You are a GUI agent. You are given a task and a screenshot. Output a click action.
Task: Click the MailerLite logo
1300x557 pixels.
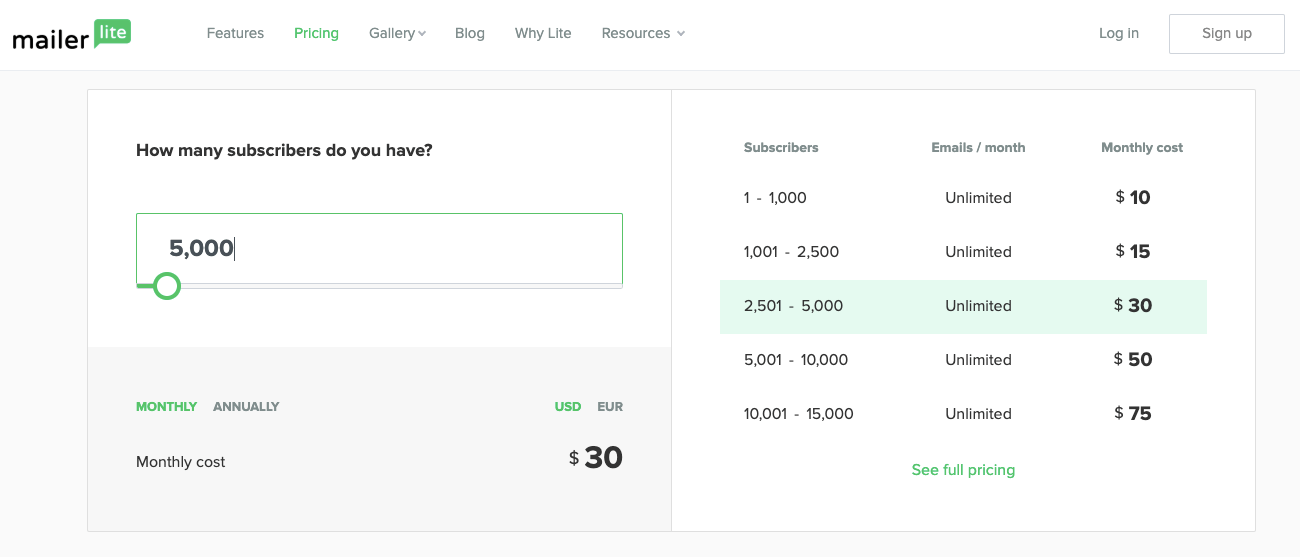click(x=71, y=35)
